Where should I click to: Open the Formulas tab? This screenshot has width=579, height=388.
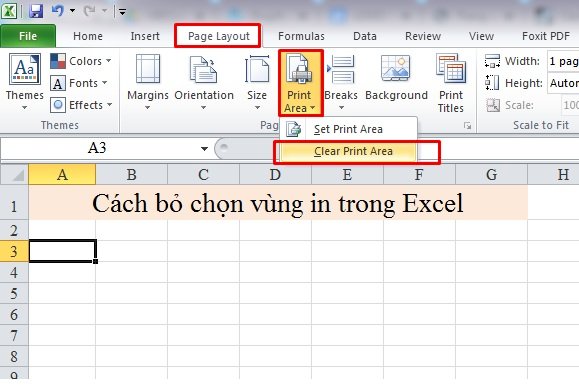301,36
